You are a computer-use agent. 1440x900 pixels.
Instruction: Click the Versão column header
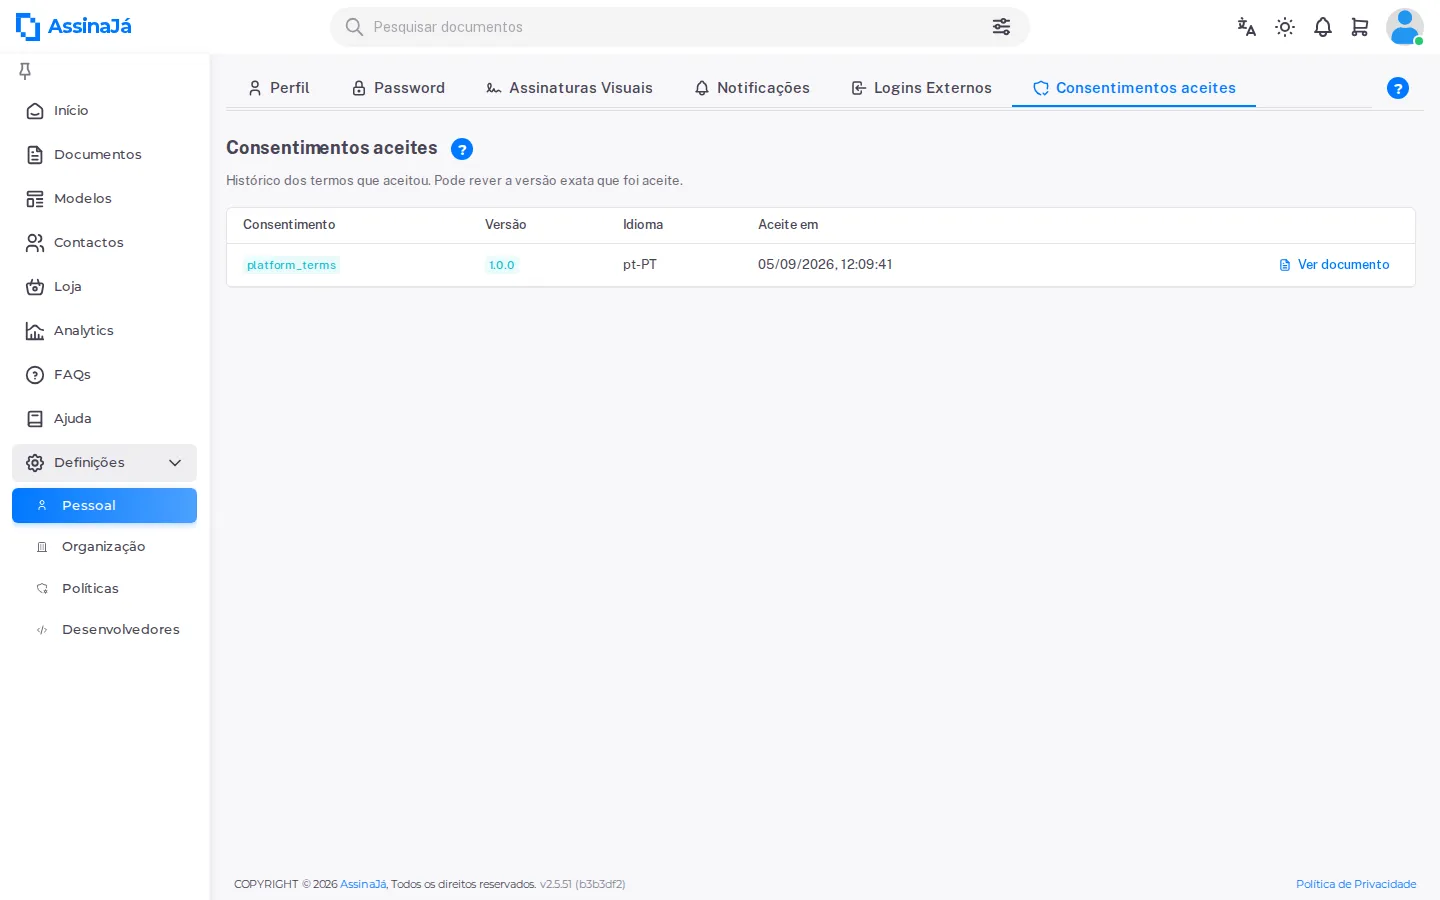[506, 225]
